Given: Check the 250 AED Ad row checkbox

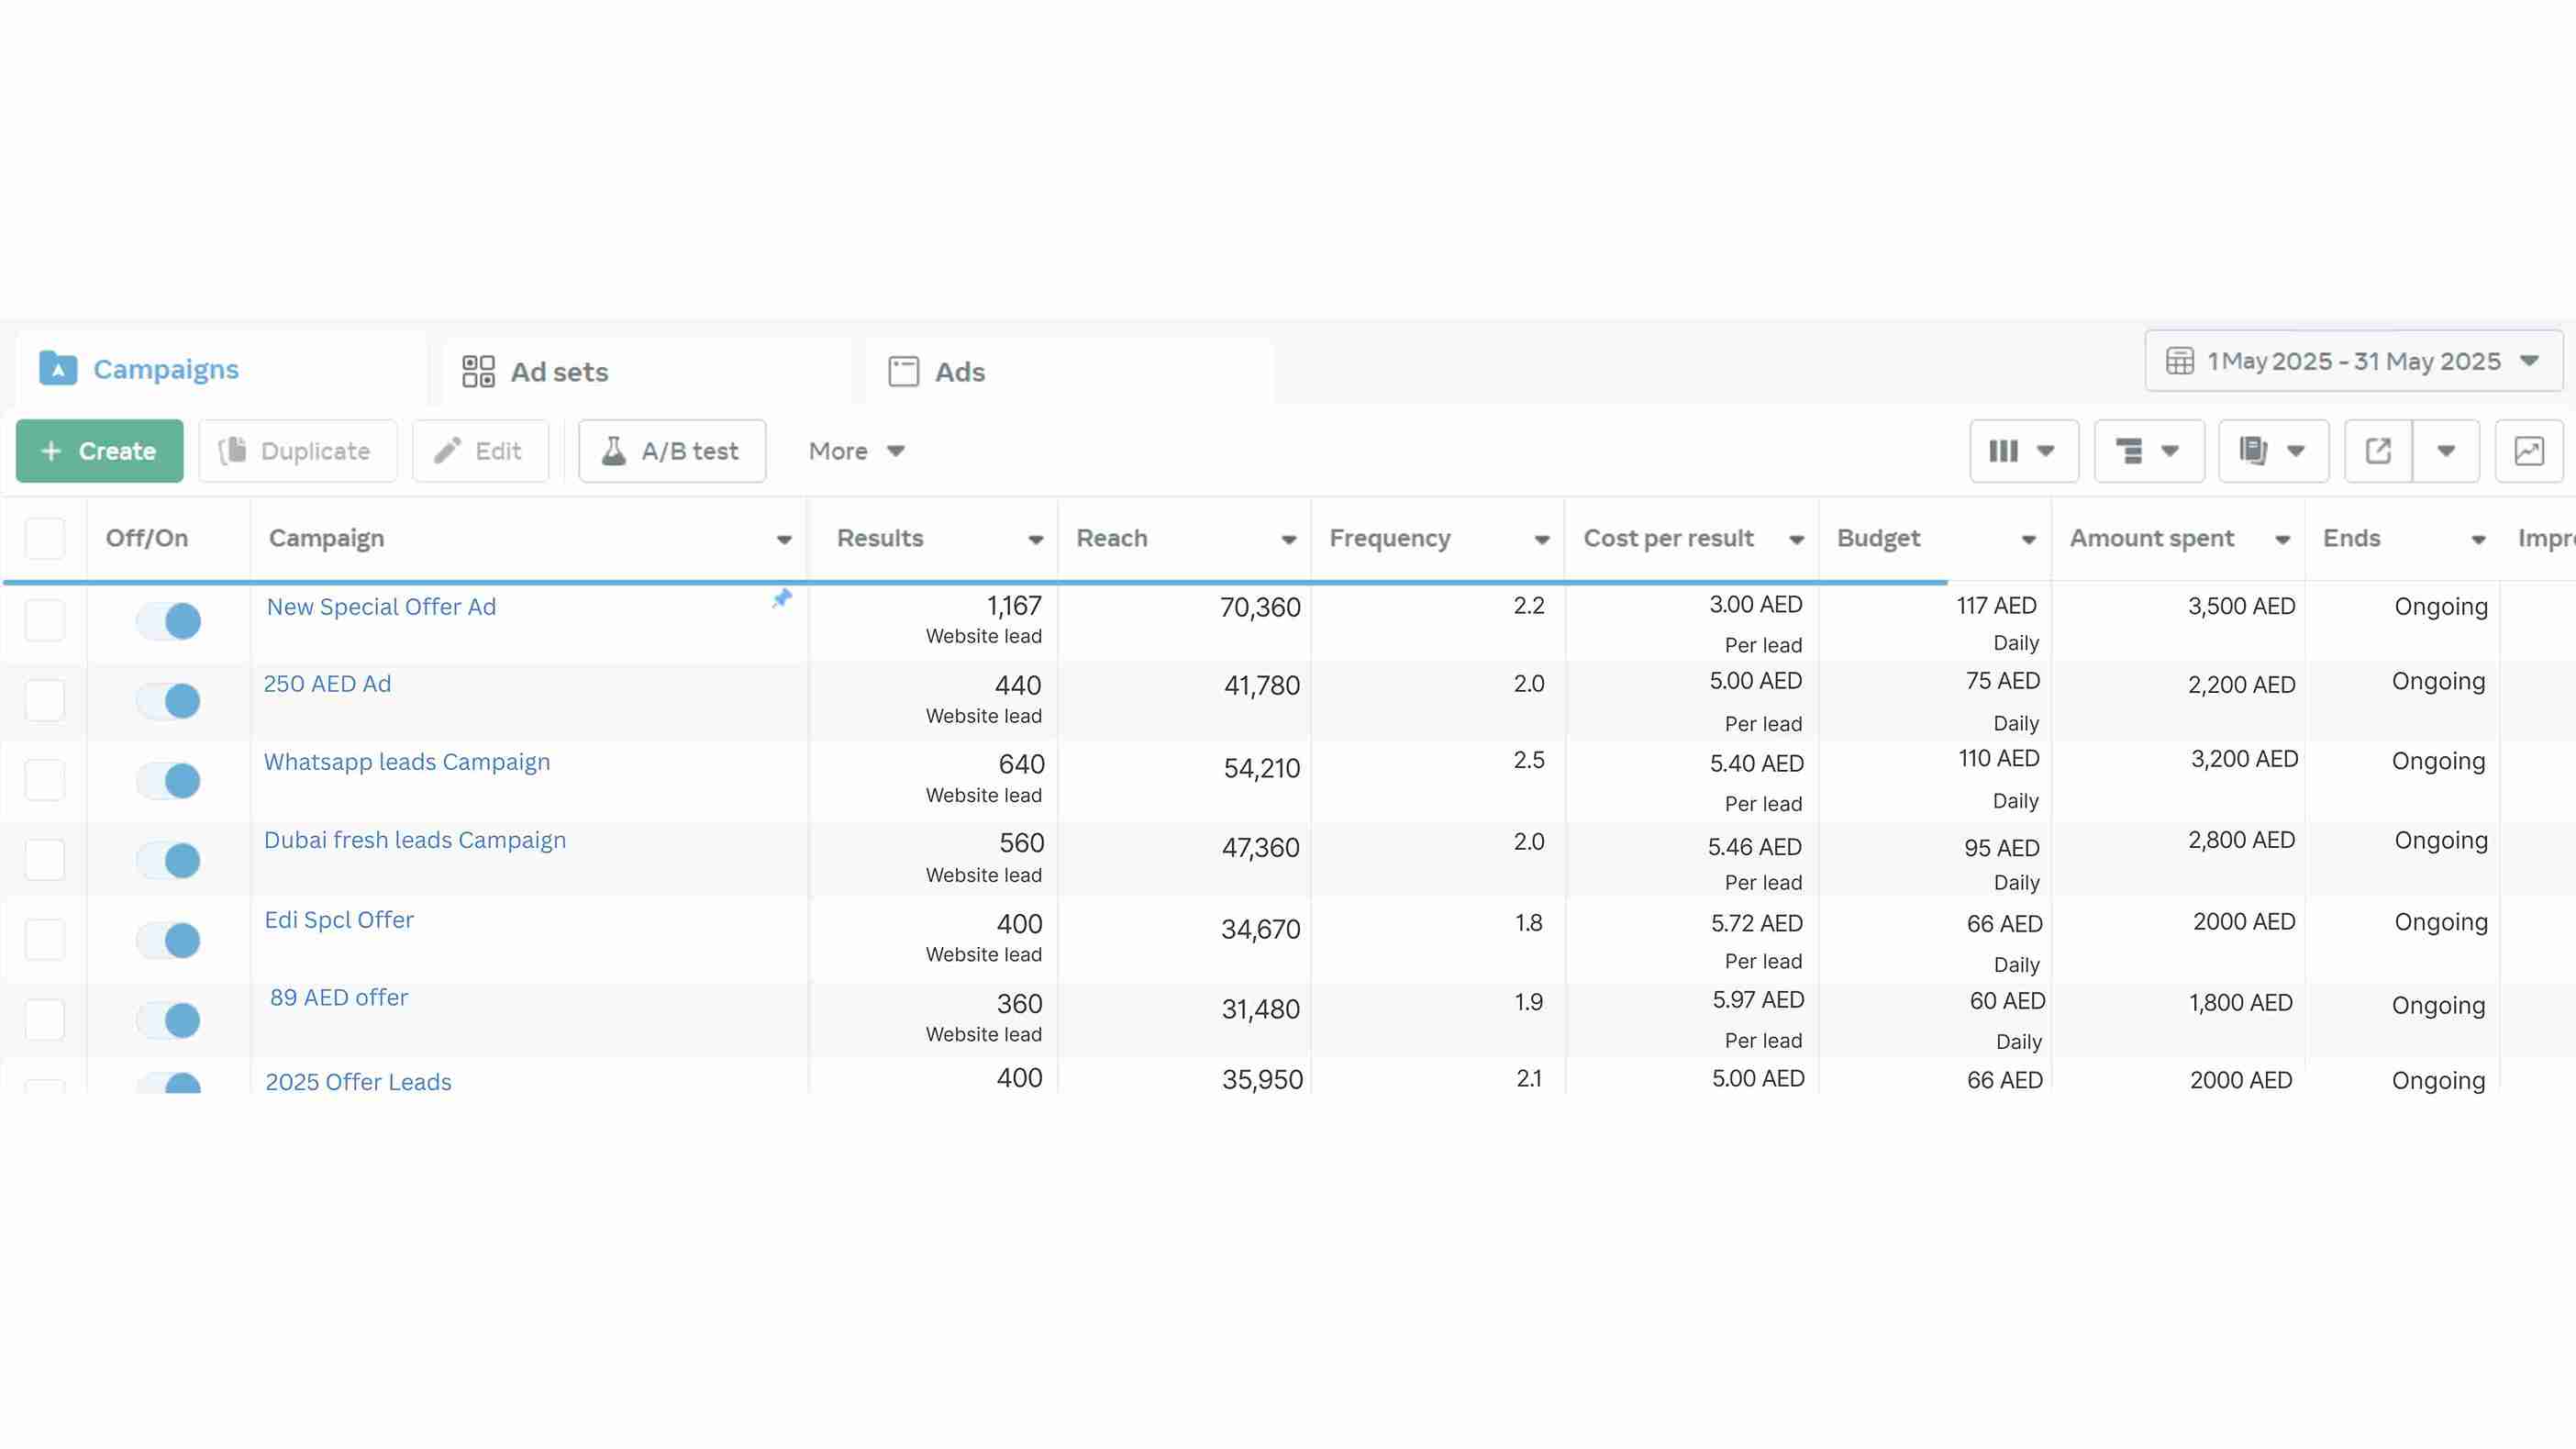Looking at the screenshot, I should (45, 700).
